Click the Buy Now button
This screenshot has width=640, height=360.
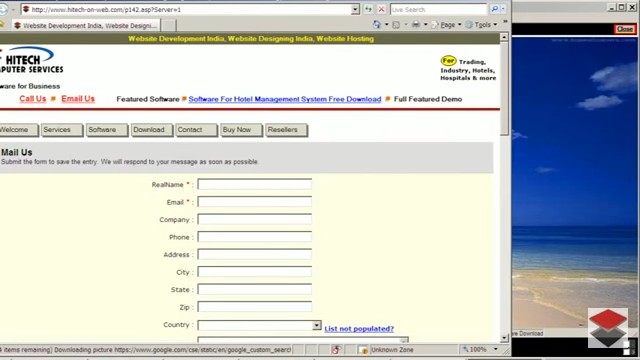(241, 130)
